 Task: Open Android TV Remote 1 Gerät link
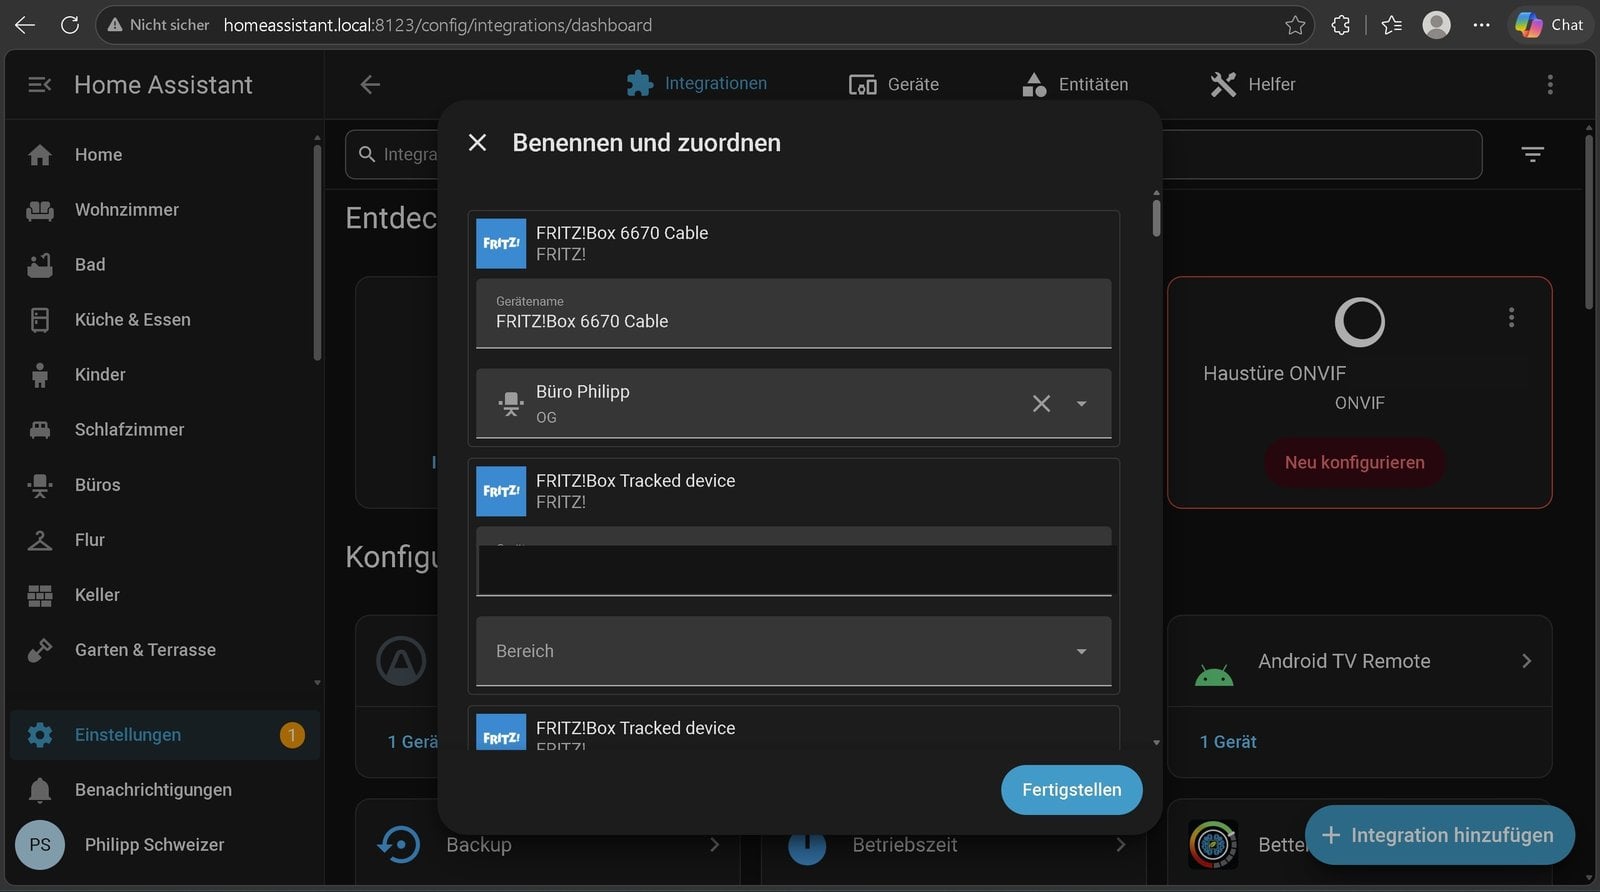pyautogui.click(x=1228, y=742)
